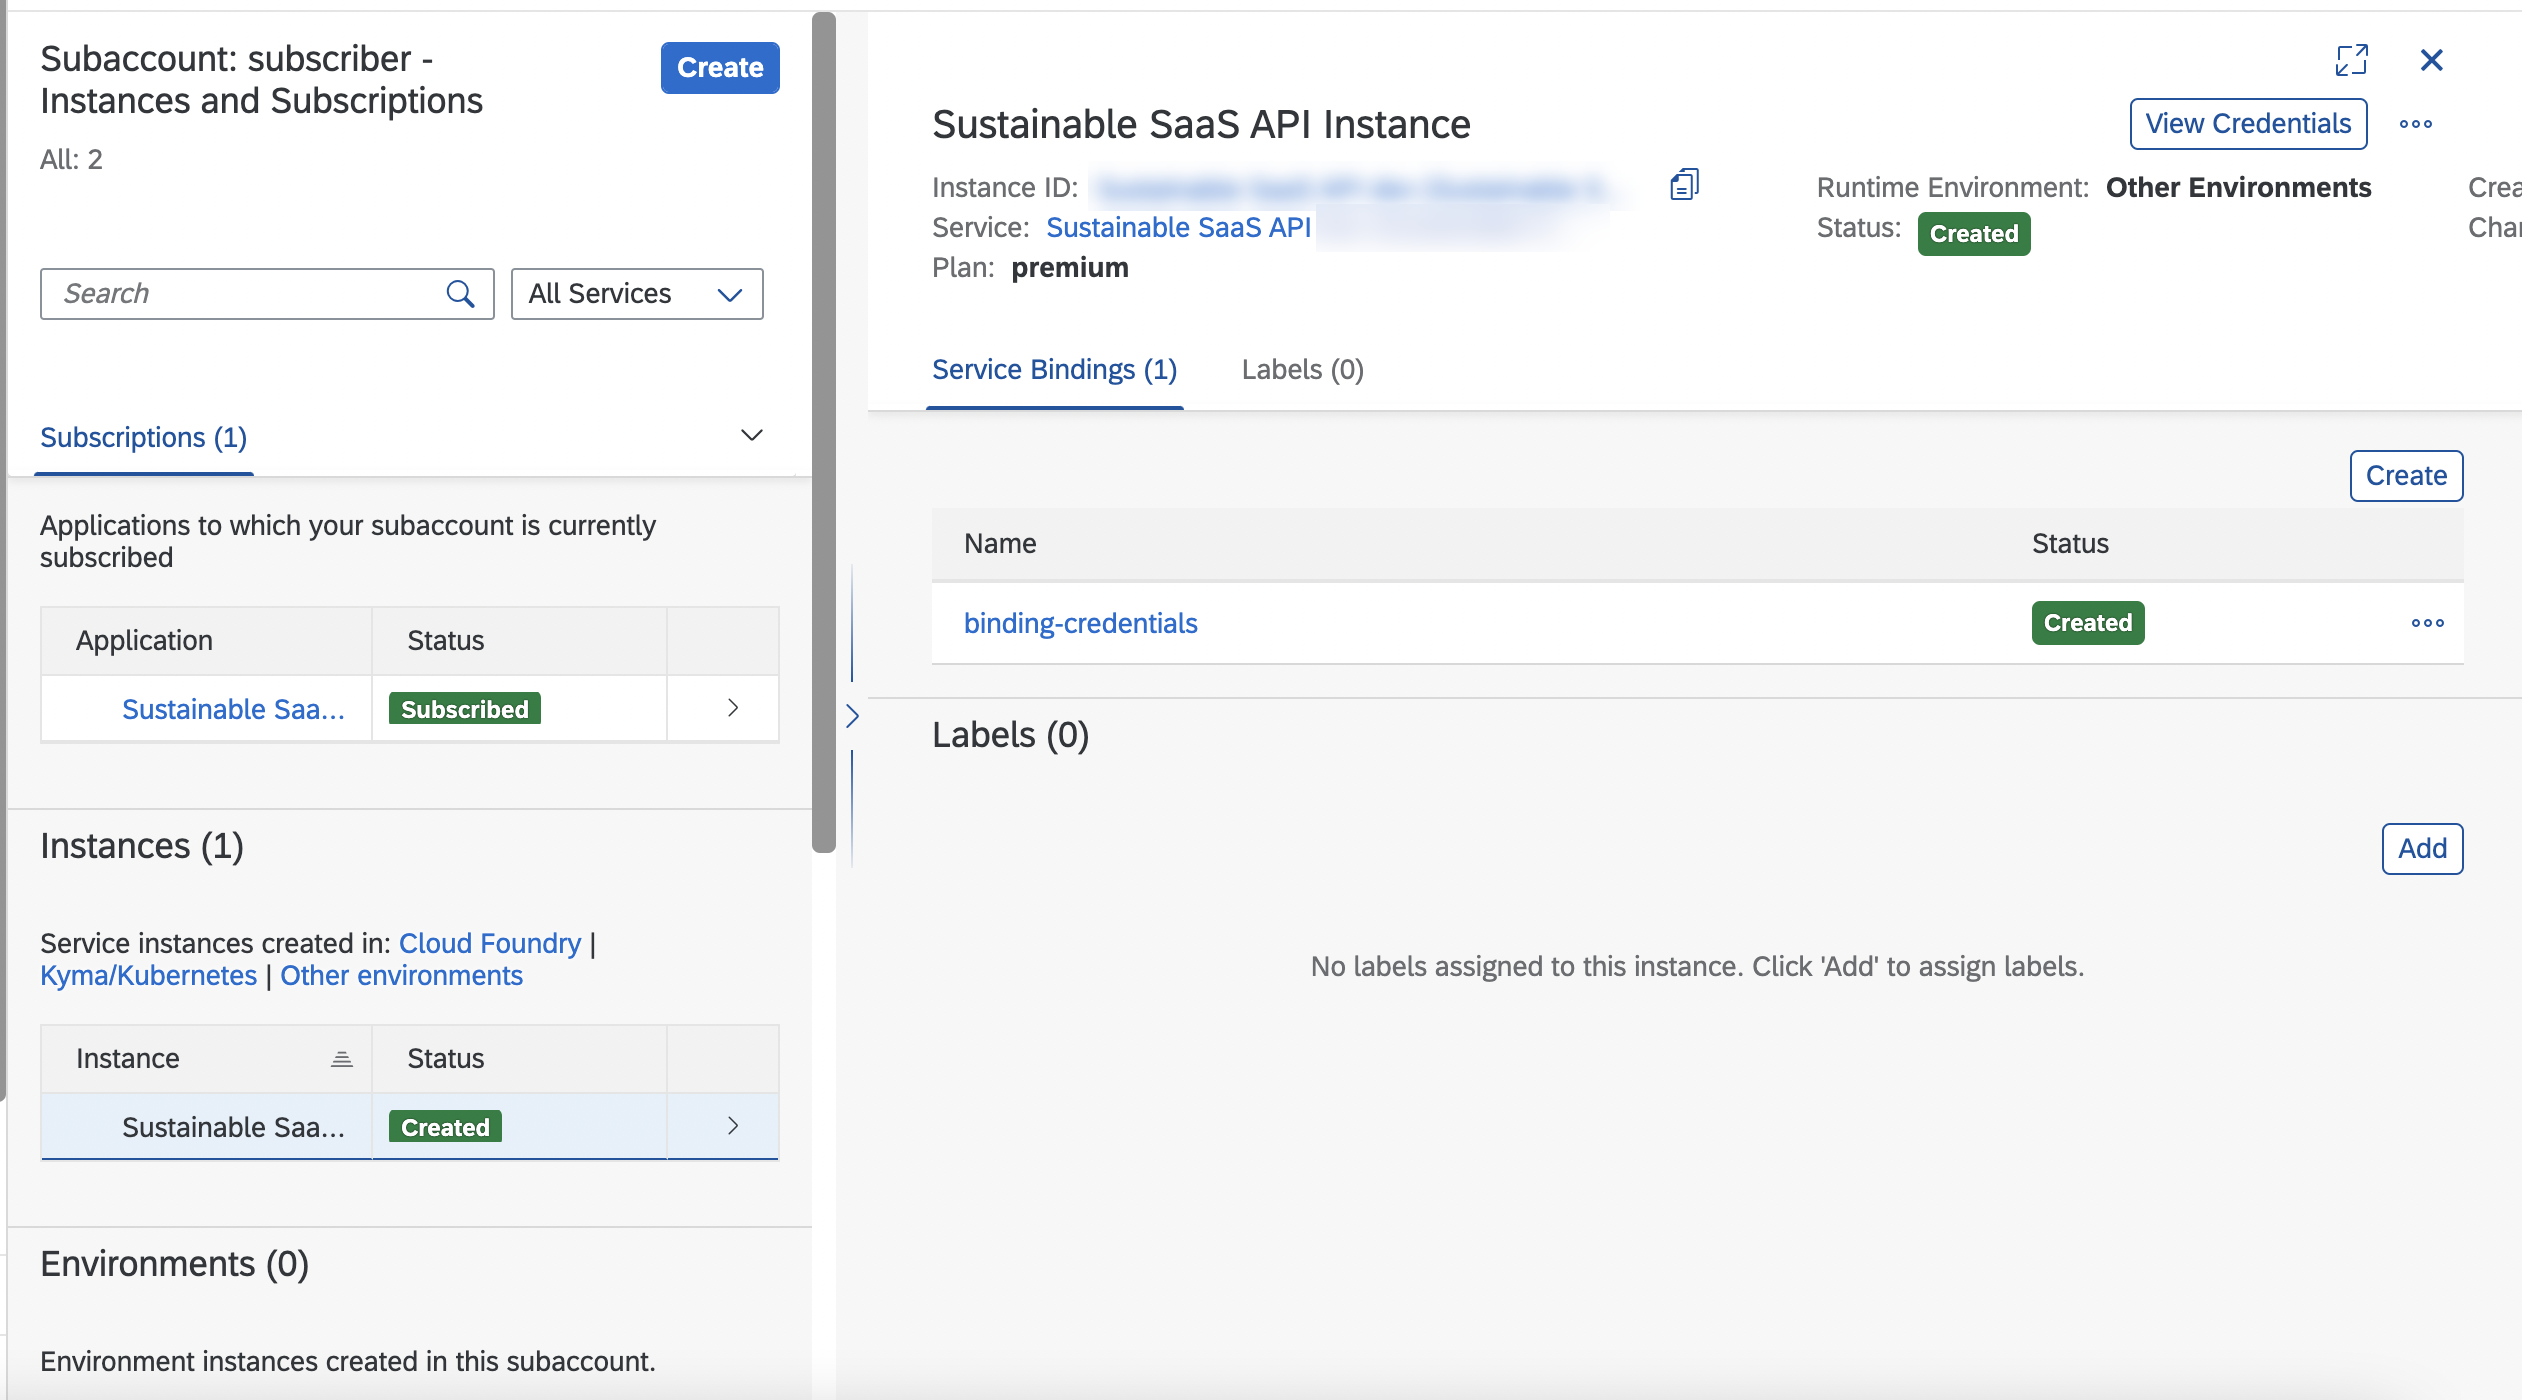The width and height of the screenshot is (2522, 1400).
Task: Click the Labels (0) section heading
Action: 1010,736
